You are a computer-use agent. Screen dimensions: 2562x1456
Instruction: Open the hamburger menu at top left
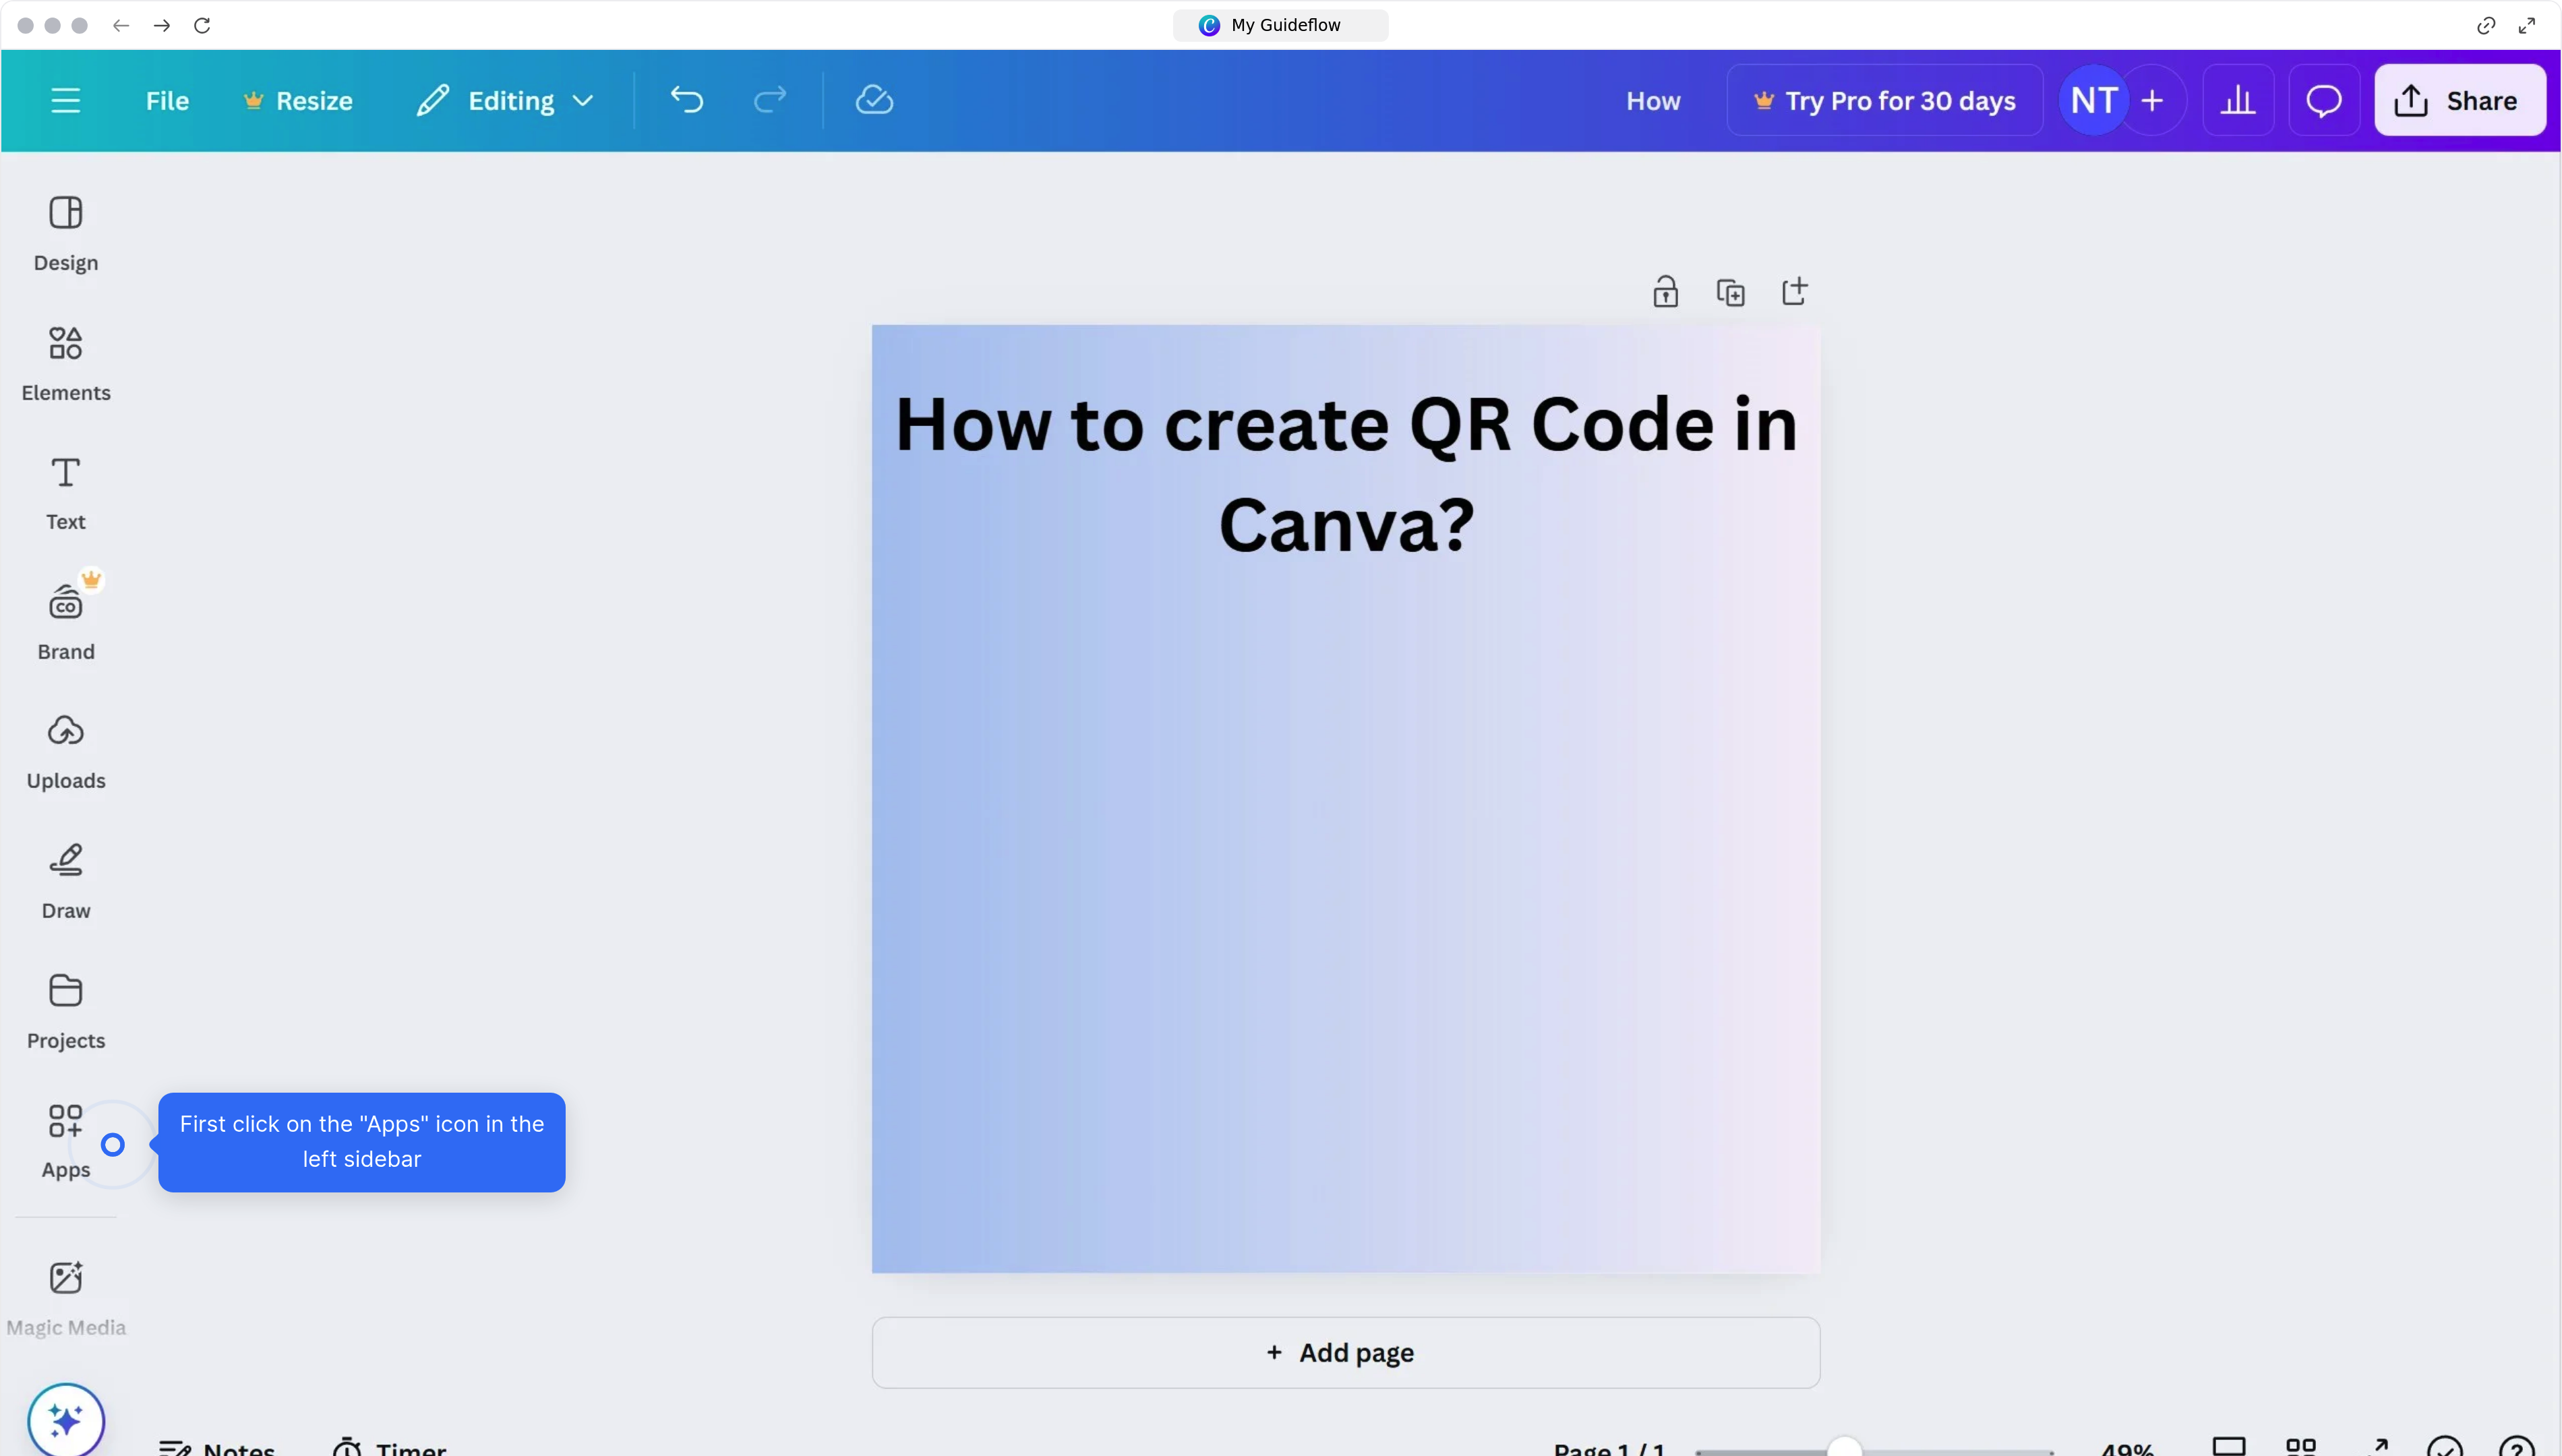click(x=66, y=100)
